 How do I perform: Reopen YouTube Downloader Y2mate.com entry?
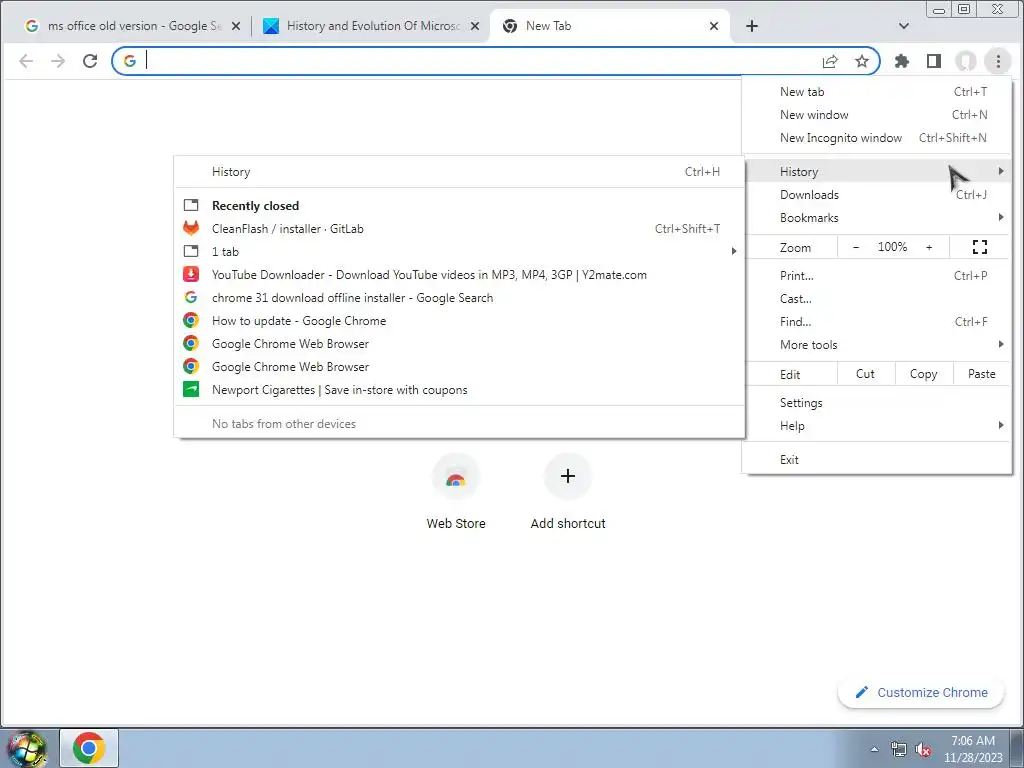[459, 275]
